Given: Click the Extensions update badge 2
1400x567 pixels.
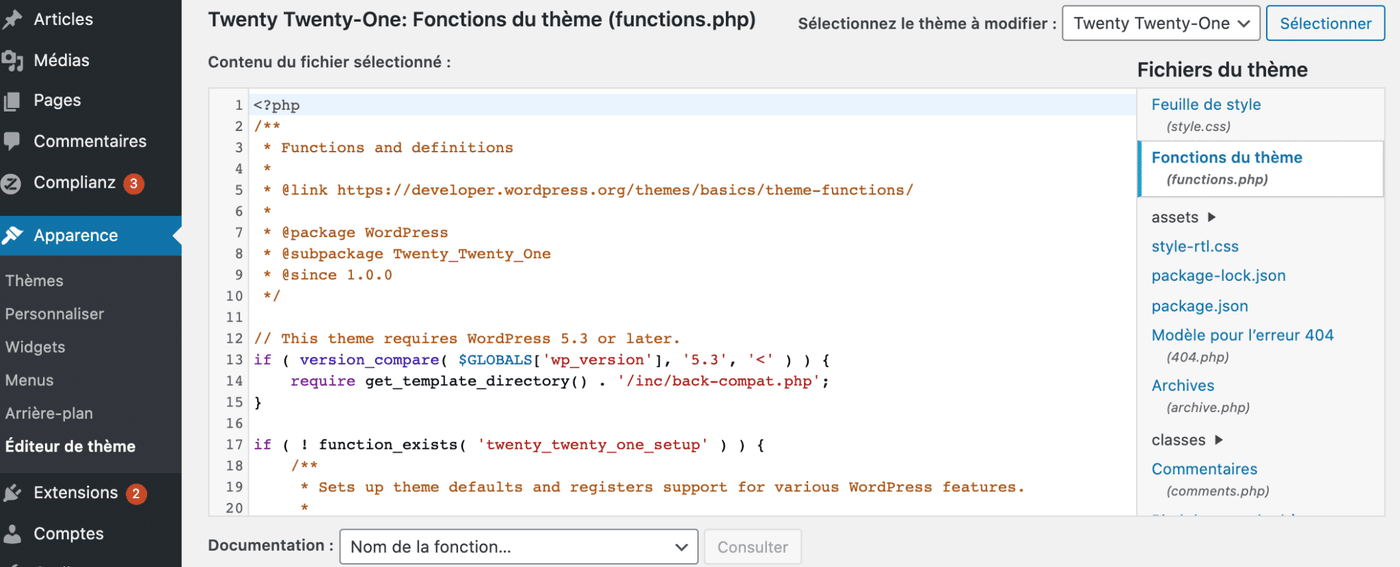Looking at the screenshot, I should pos(137,494).
